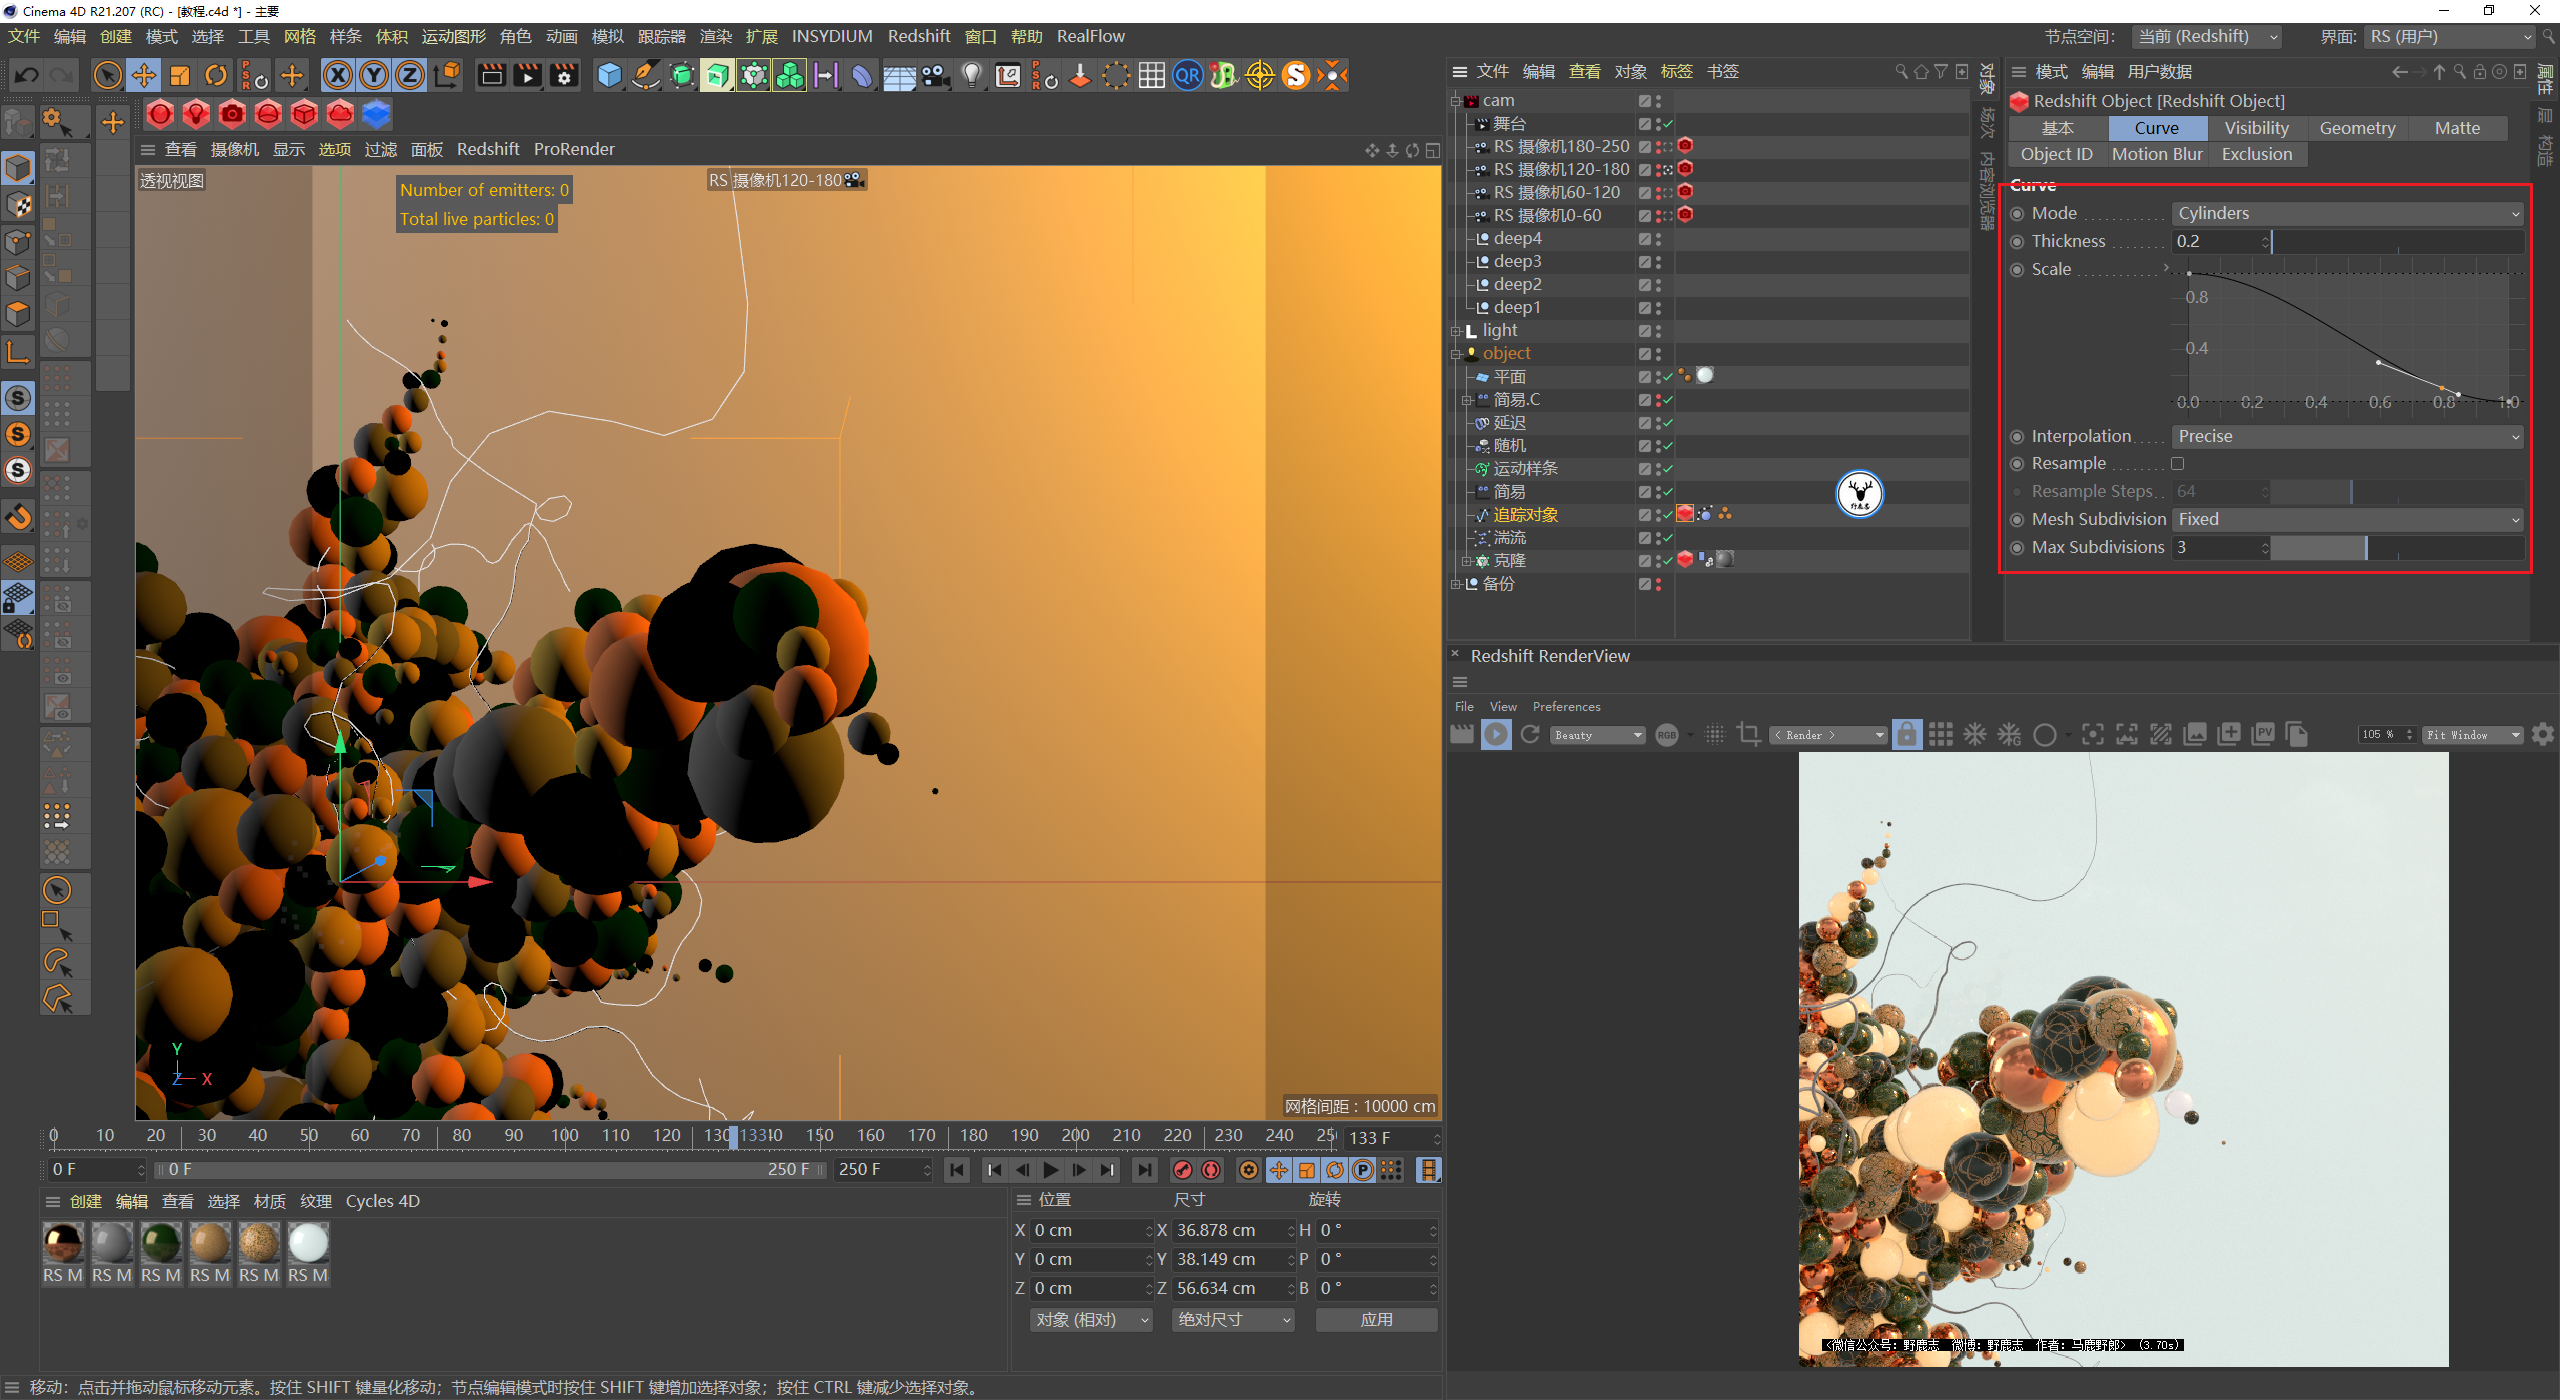Select the Make Editable icon

19,123
